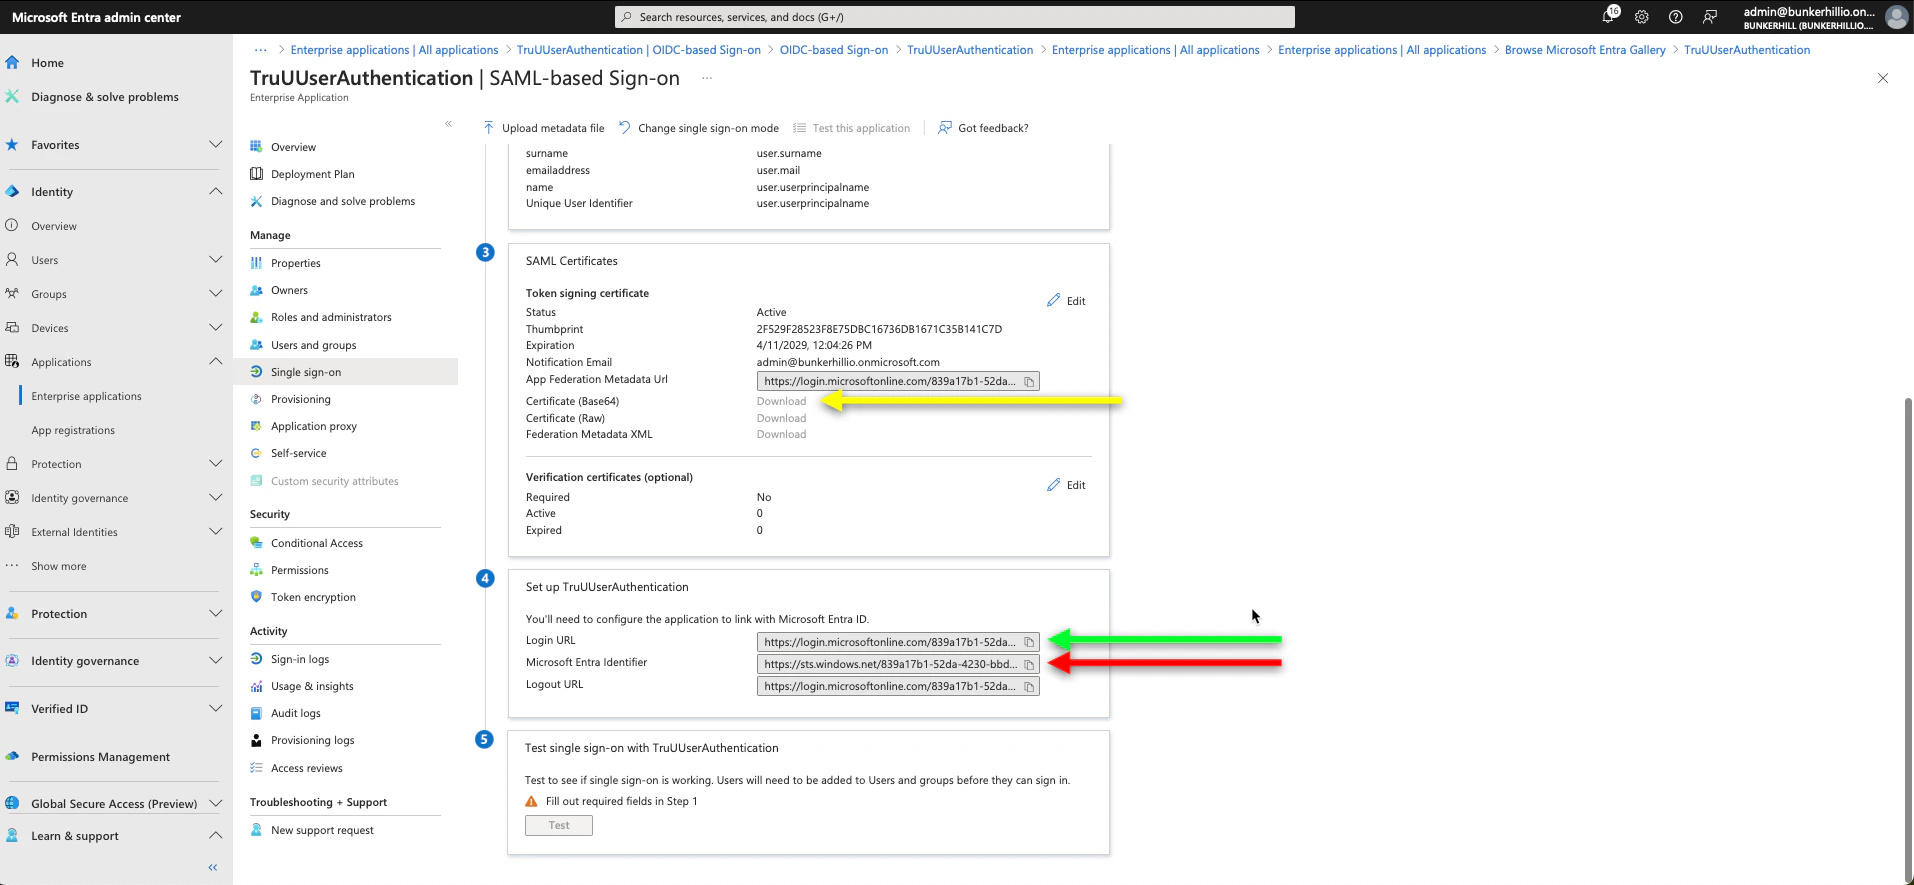Click Got feedback? in toolbar
Image resolution: width=1914 pixels, height=885 pixels.
(983, 128)
